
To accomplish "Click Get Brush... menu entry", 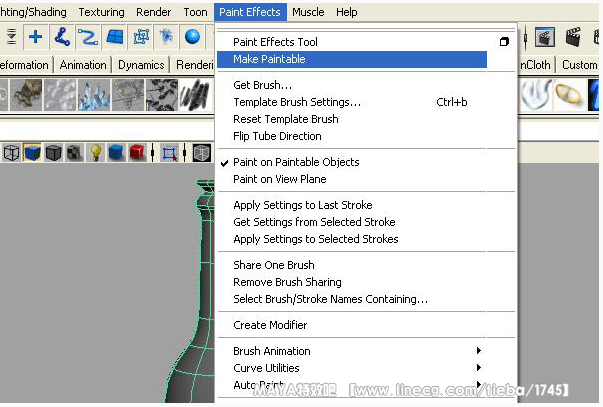I will coord(262,85).
